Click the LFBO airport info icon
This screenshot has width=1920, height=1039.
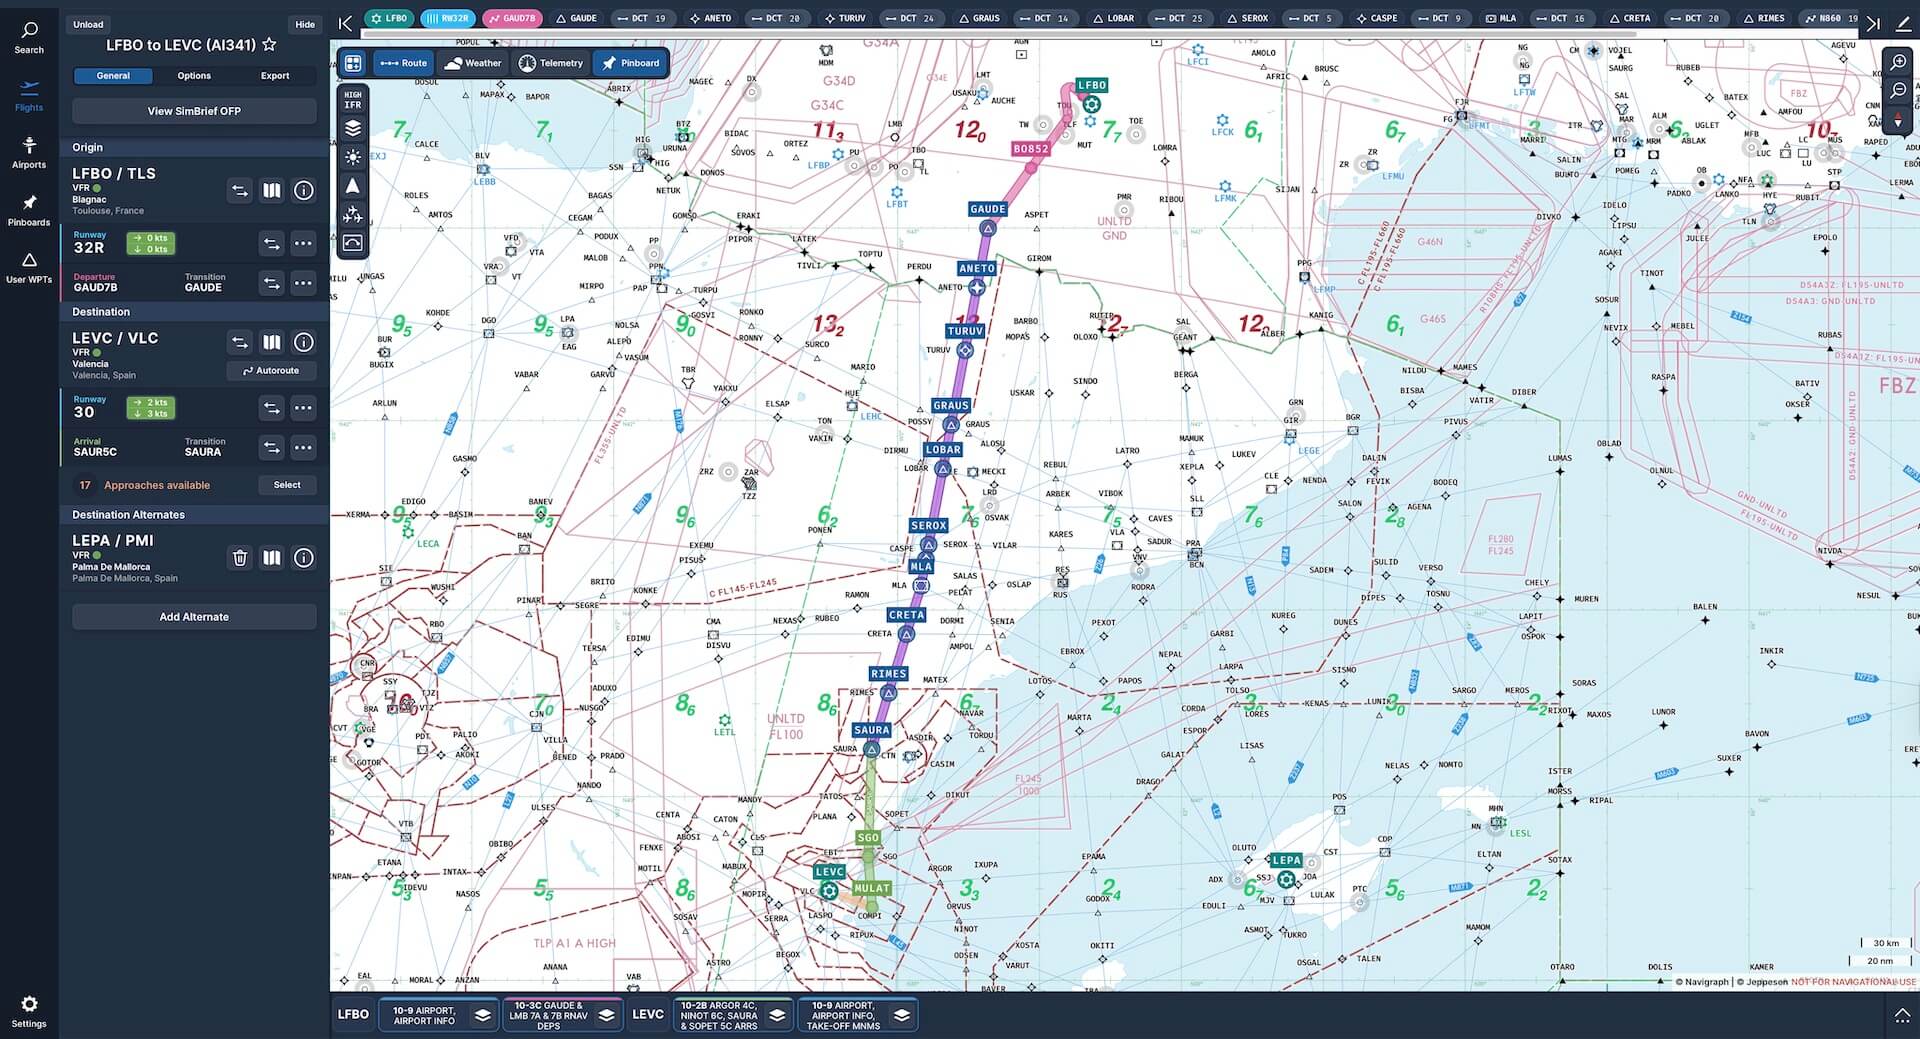[304, 190]
